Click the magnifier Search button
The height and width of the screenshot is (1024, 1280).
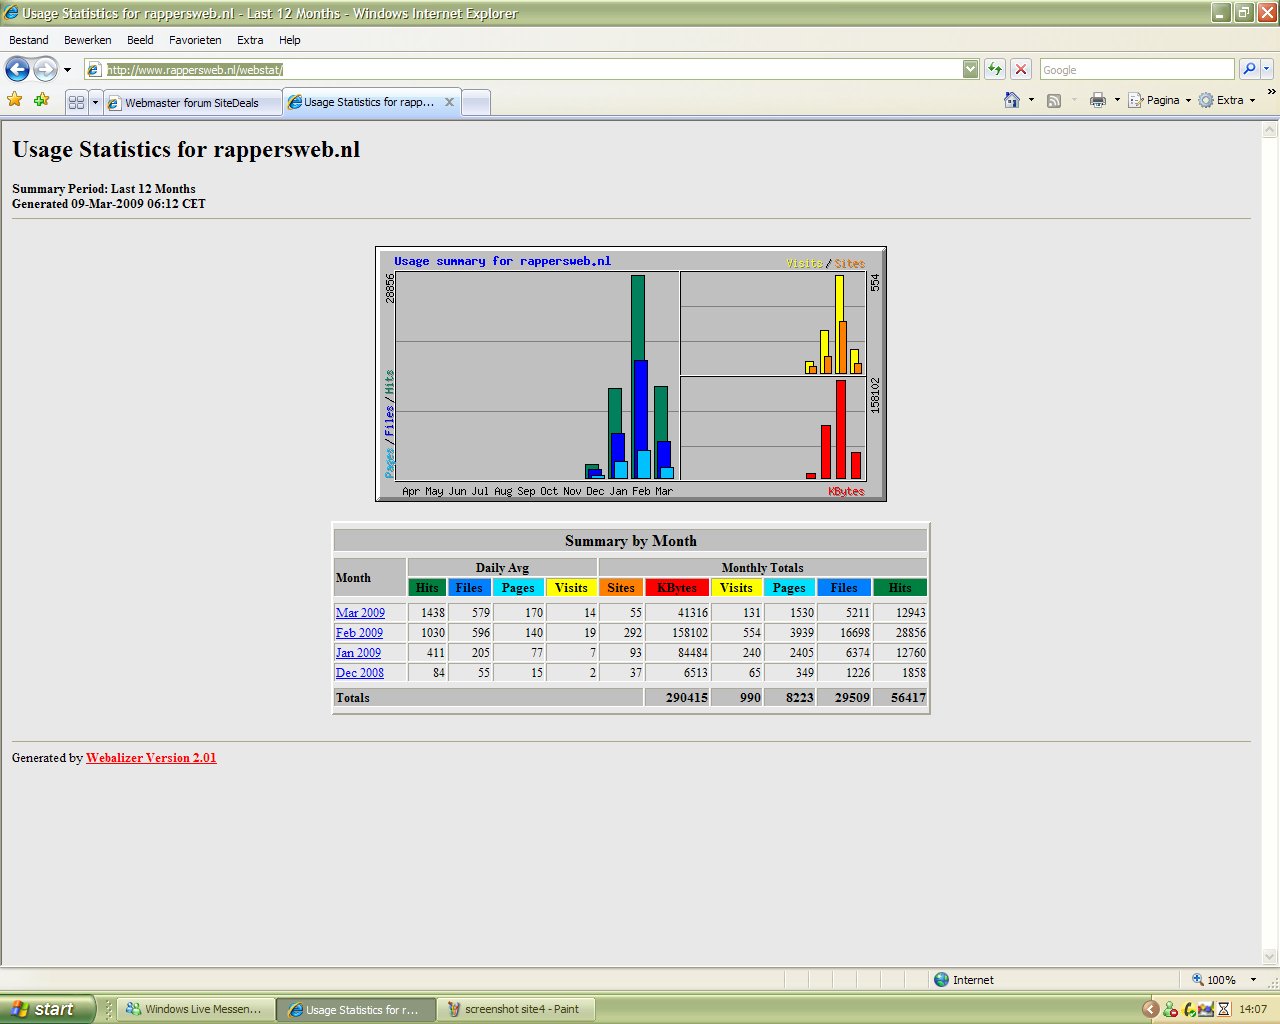(x=1249, y=69)
